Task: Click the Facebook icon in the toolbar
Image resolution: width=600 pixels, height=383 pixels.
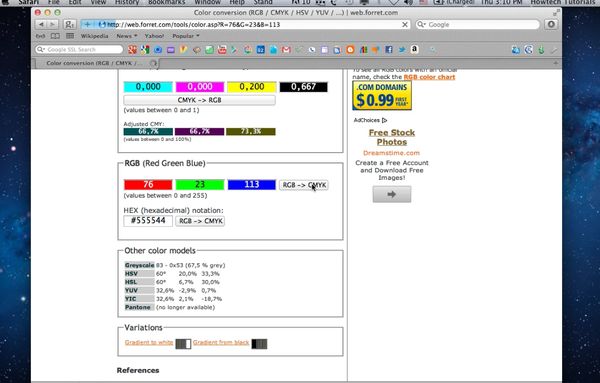Action: (x=388, y=50)
